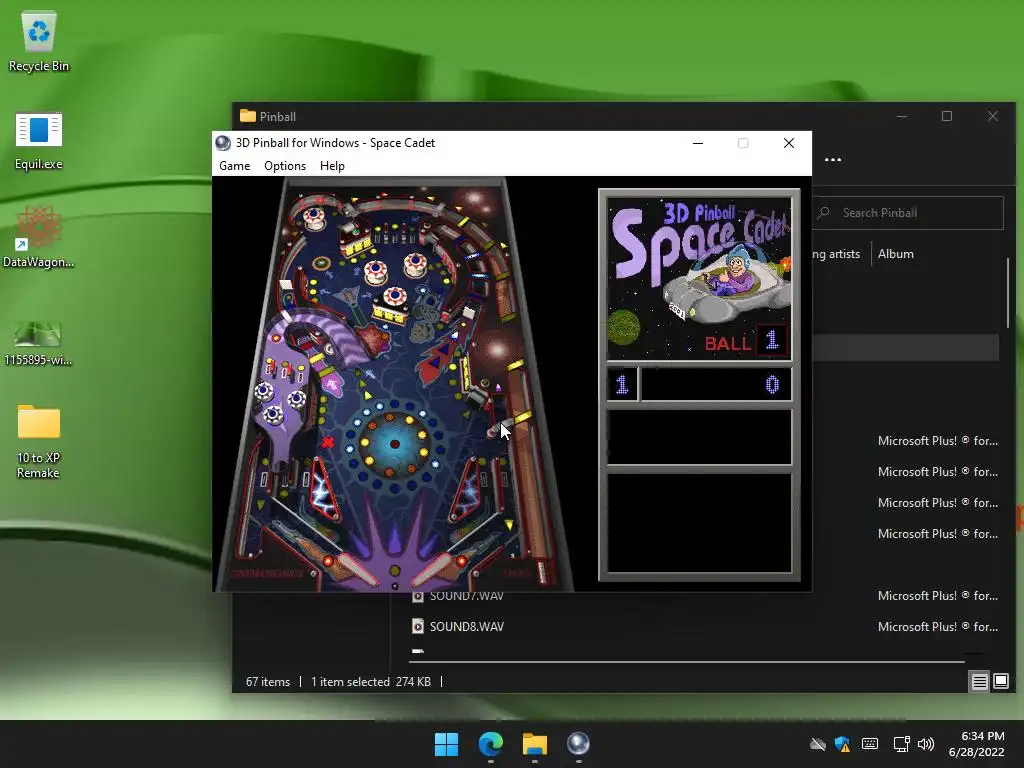Select the Equil.exe desktop icon
The image size is (1024, 768).
tap(39, 141)
